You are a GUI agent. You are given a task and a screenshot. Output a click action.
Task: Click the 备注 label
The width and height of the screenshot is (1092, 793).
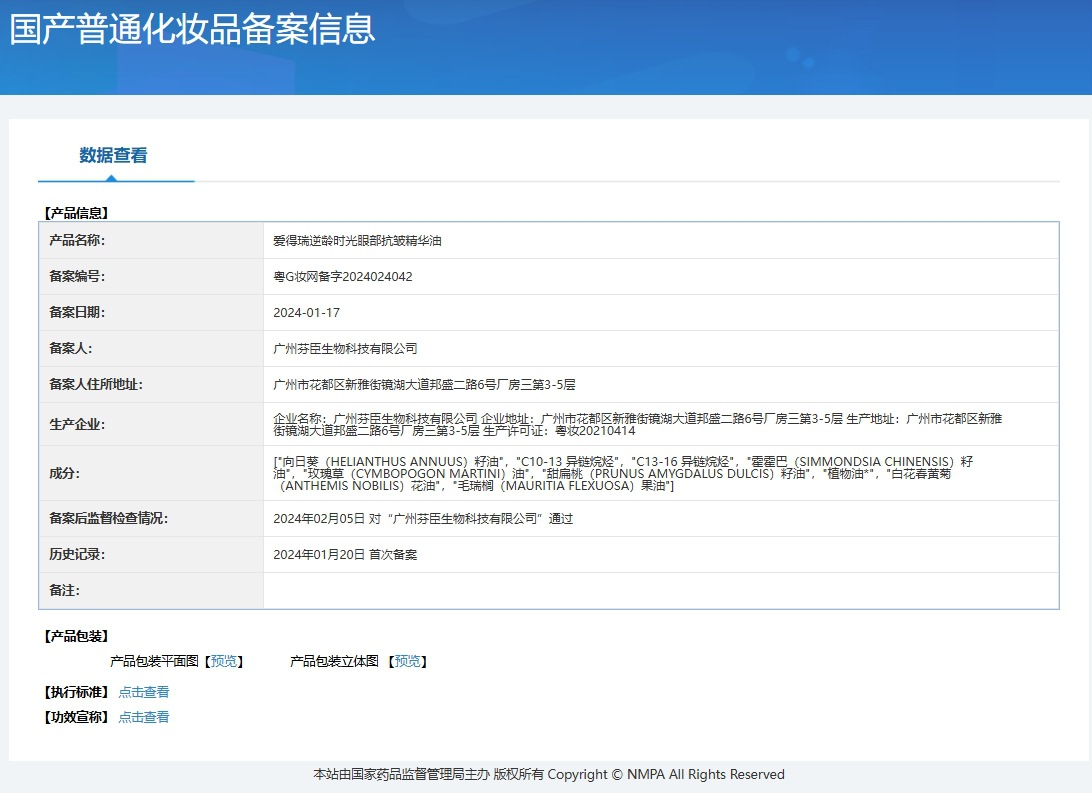tap(64, 590)
